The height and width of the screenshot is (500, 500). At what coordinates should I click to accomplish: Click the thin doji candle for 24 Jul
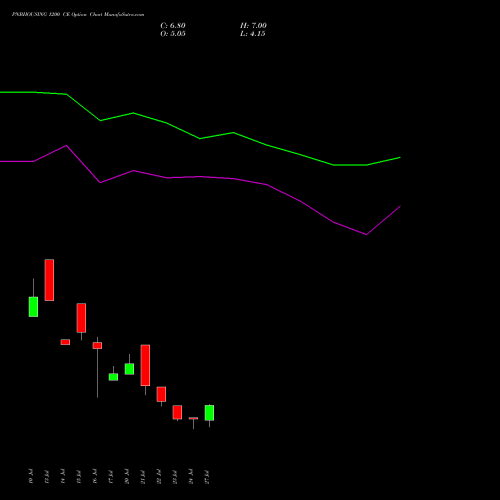(193, 418)
